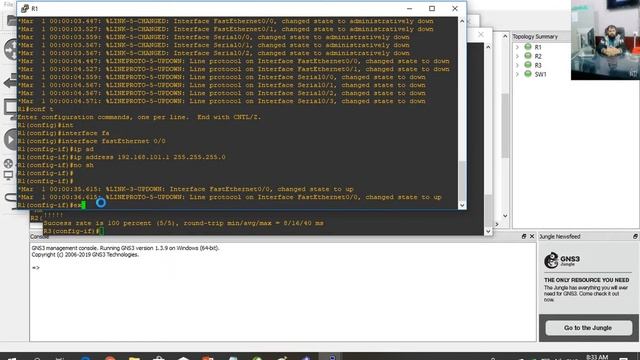Select the all devices icon in GNS3 sidebar

coord(8,164)
